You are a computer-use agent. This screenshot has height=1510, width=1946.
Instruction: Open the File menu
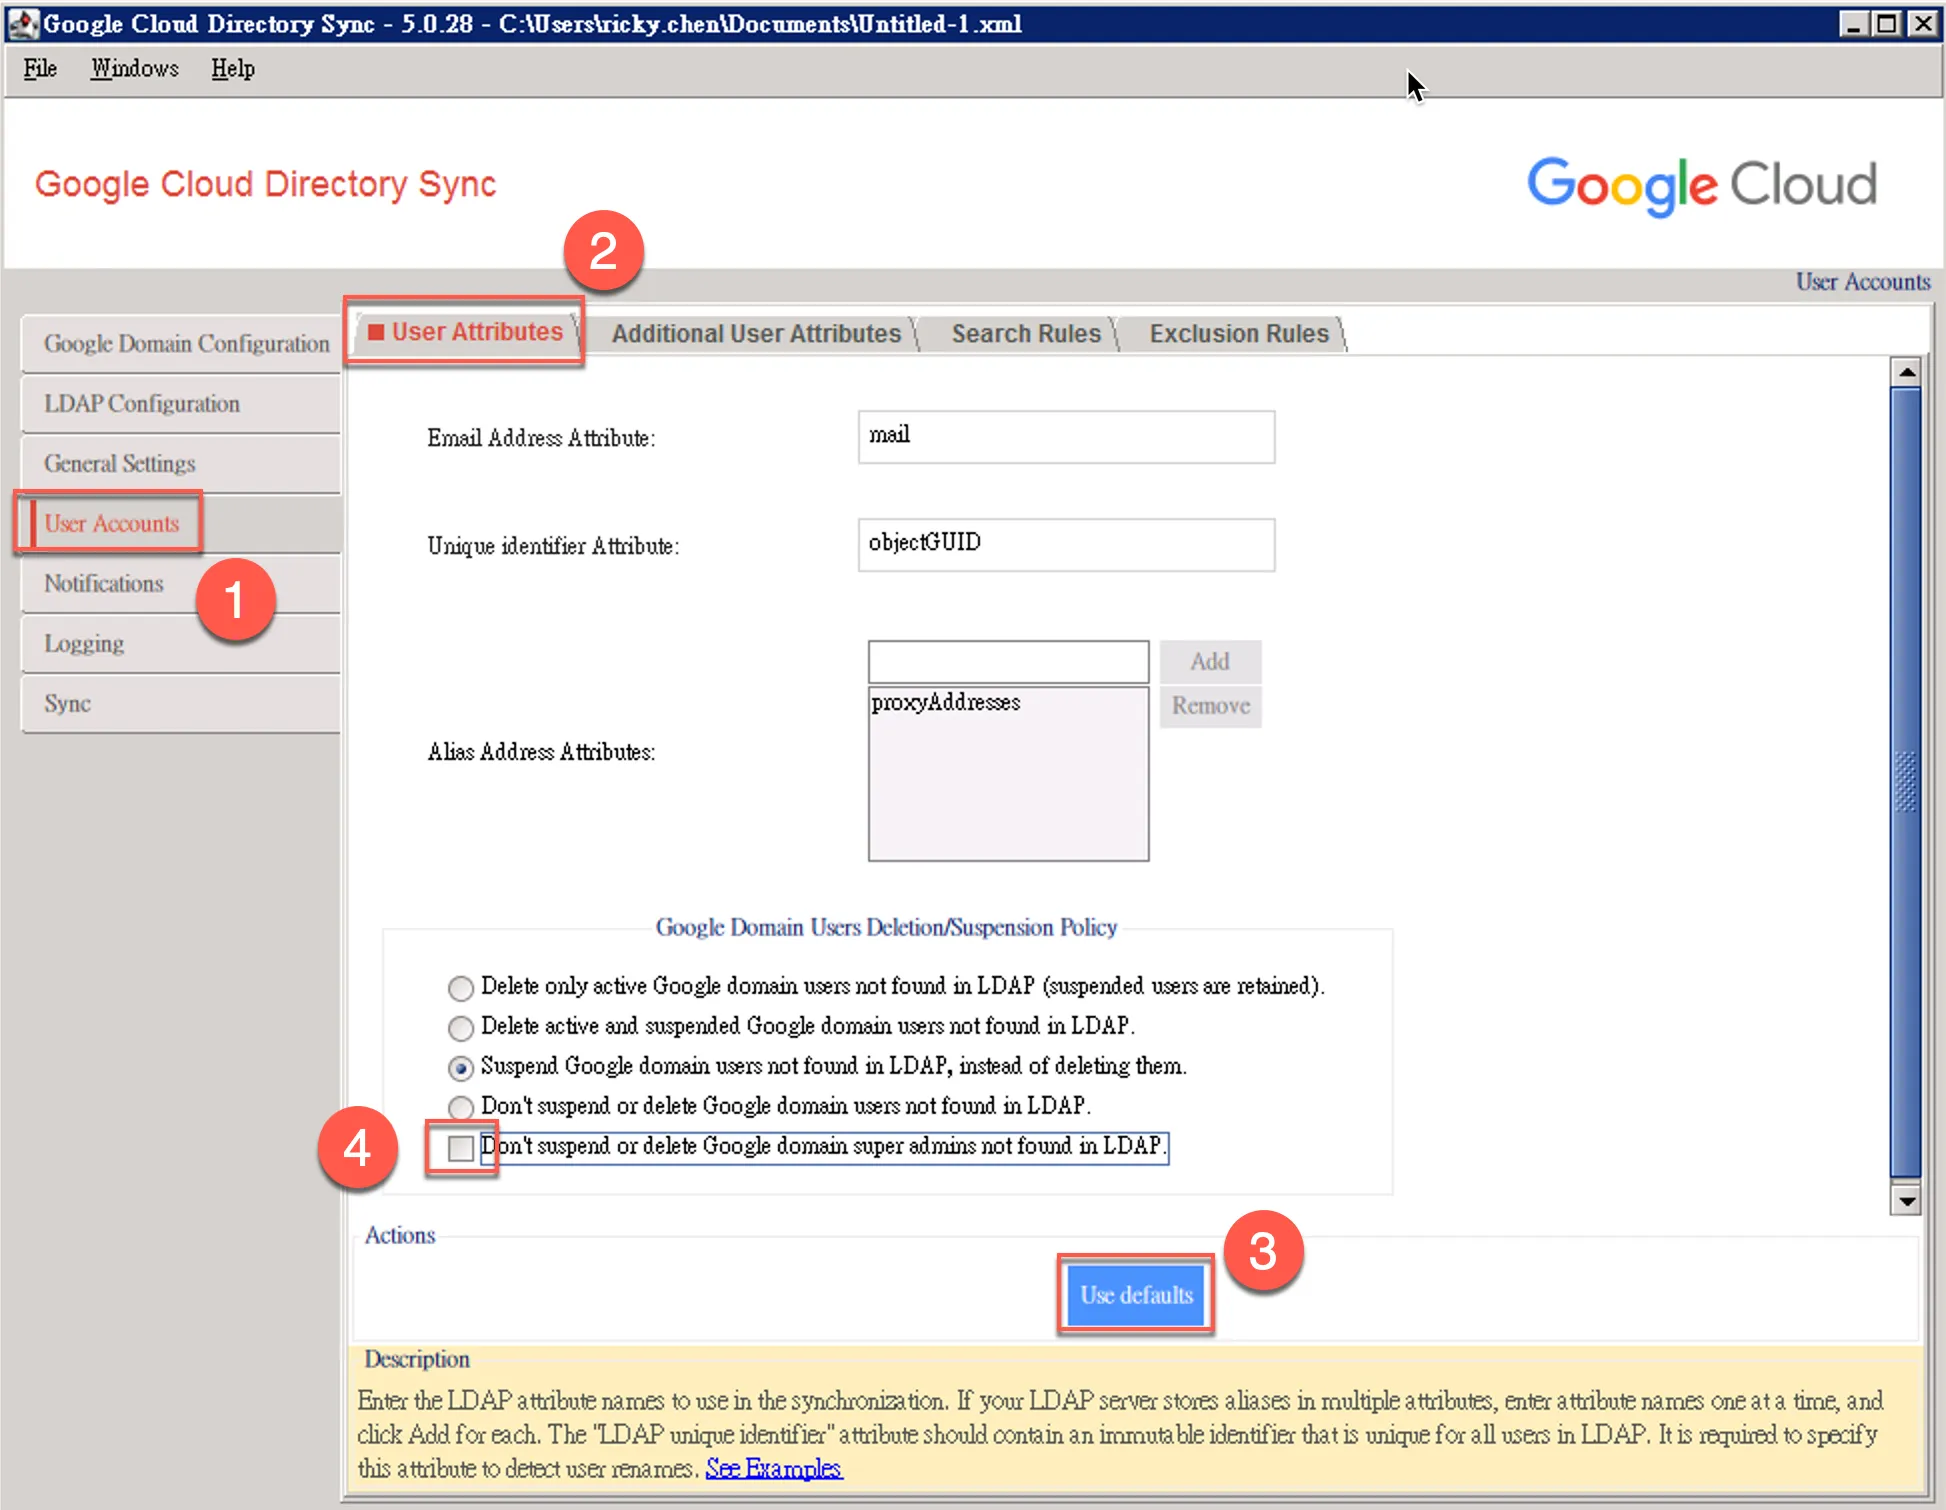(x=40, y=69)
